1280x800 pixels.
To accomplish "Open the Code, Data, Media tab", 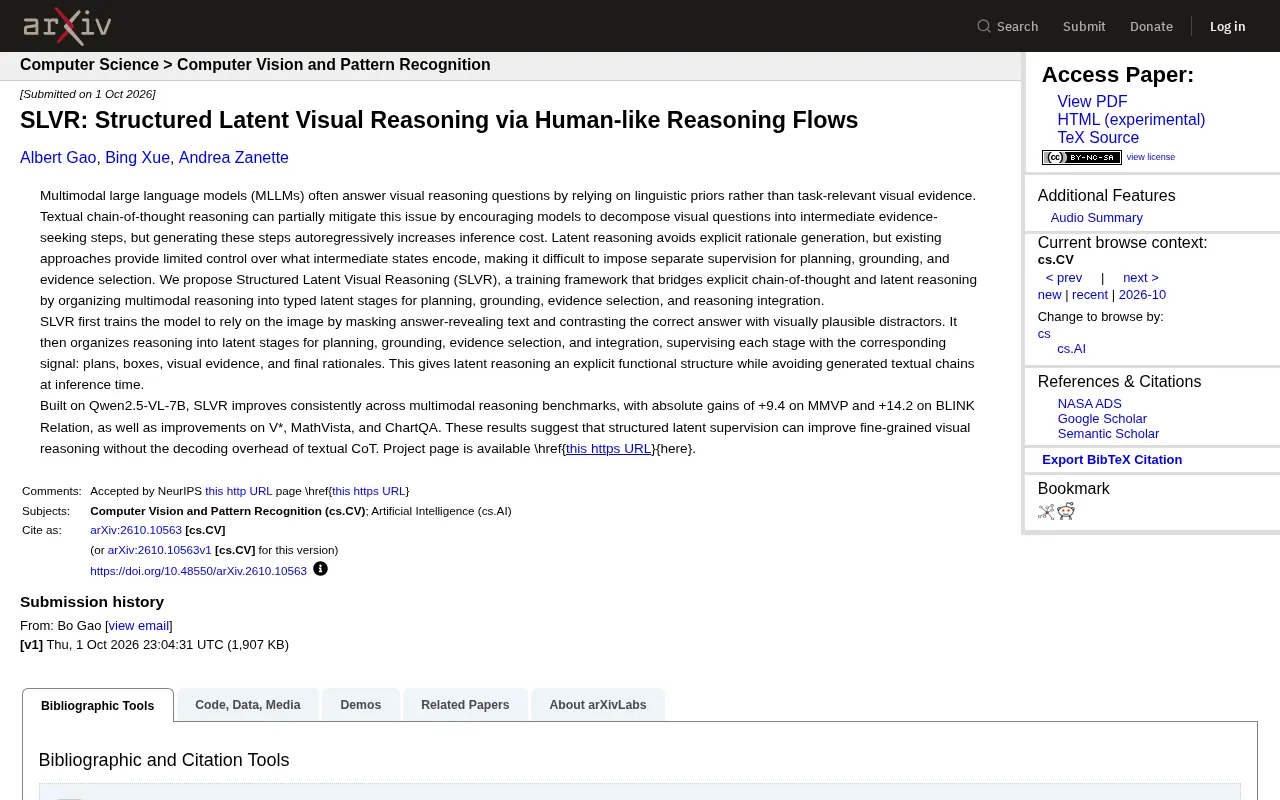I will click(248, 705).
